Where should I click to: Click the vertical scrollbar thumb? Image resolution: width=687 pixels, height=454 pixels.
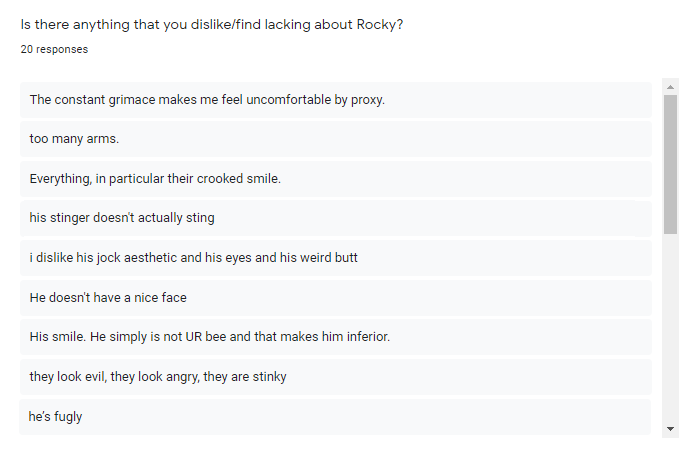(670, 165)
